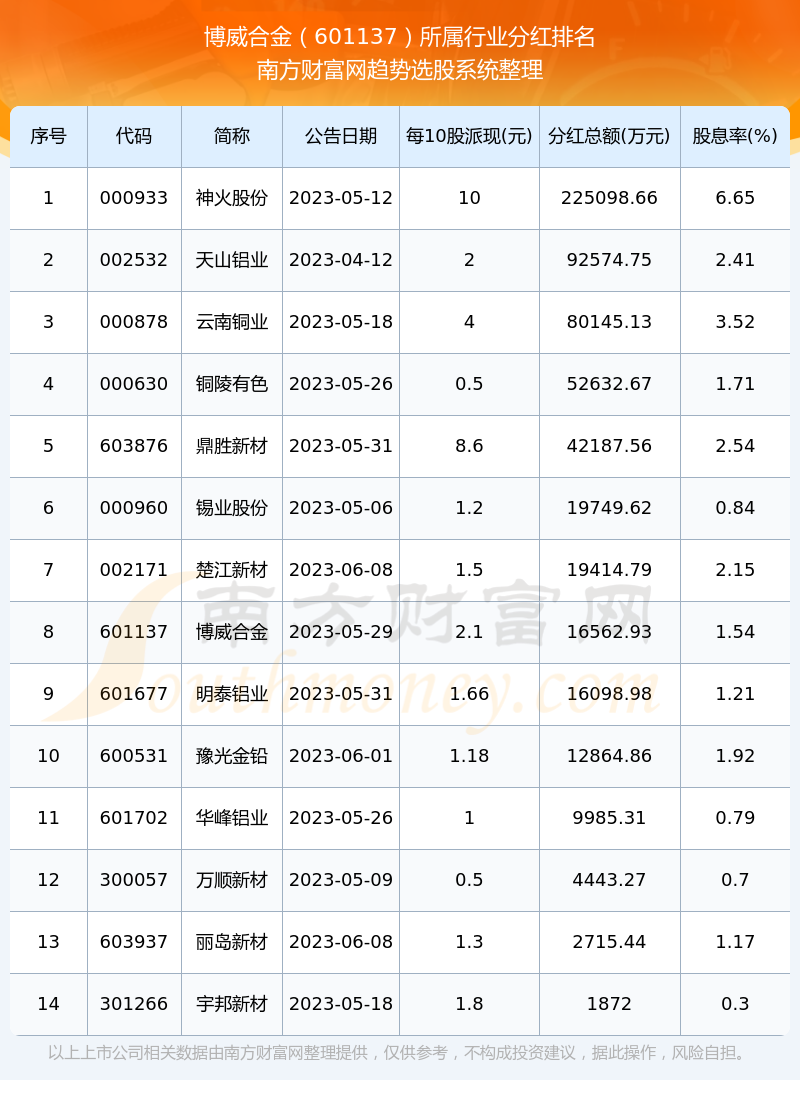Click the 序号 column header

coord(49,136)
